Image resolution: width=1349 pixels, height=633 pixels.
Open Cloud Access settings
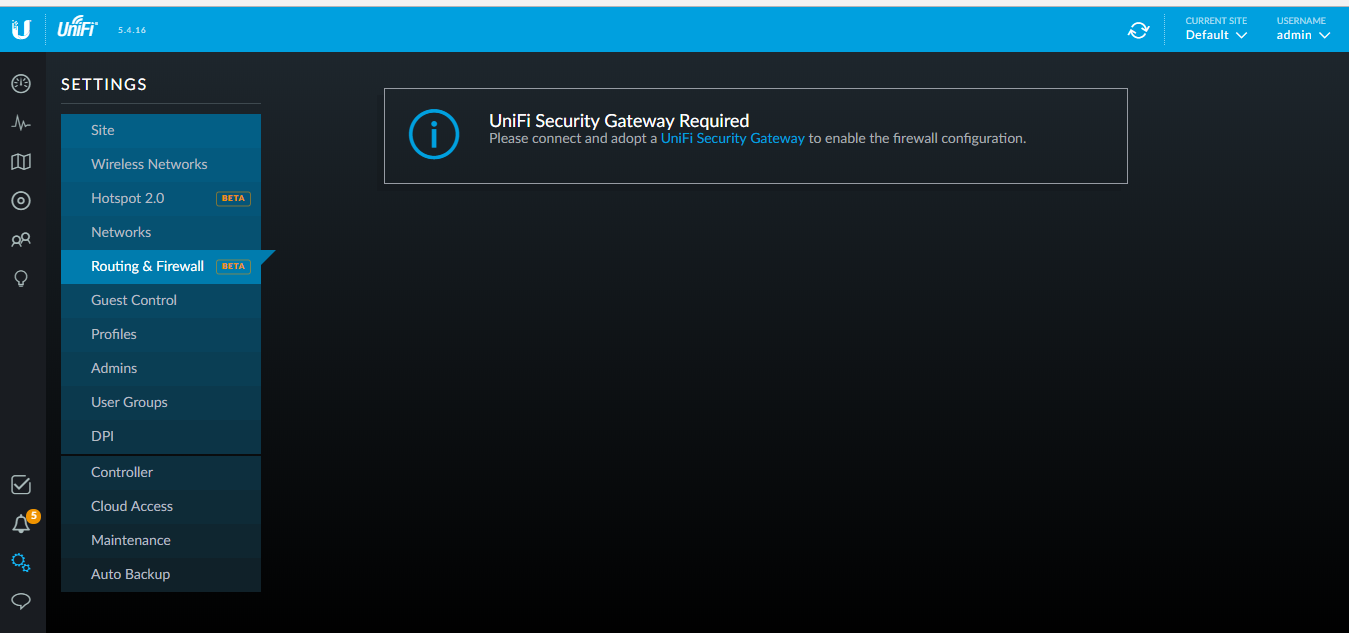click(161, 506)
